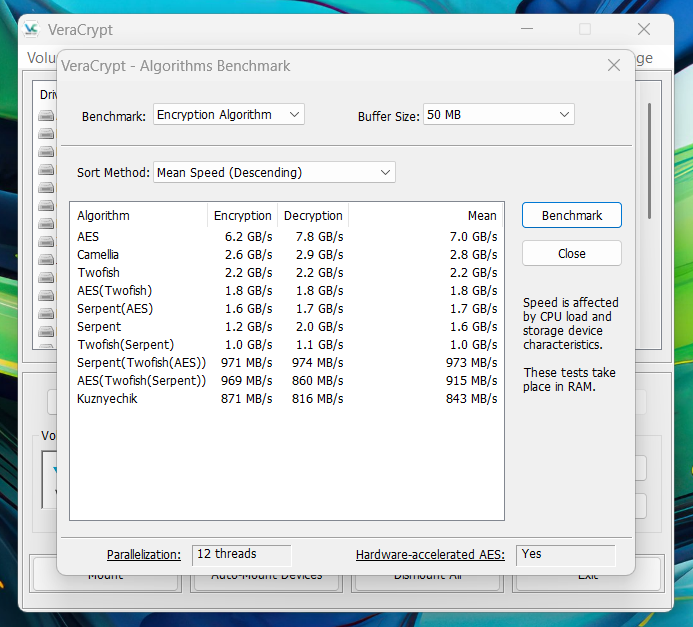Click the 7.0 GB/s mean value
The height and width of the screenshot is (627, 693).
pyautogui.click(x=473, y=237)
